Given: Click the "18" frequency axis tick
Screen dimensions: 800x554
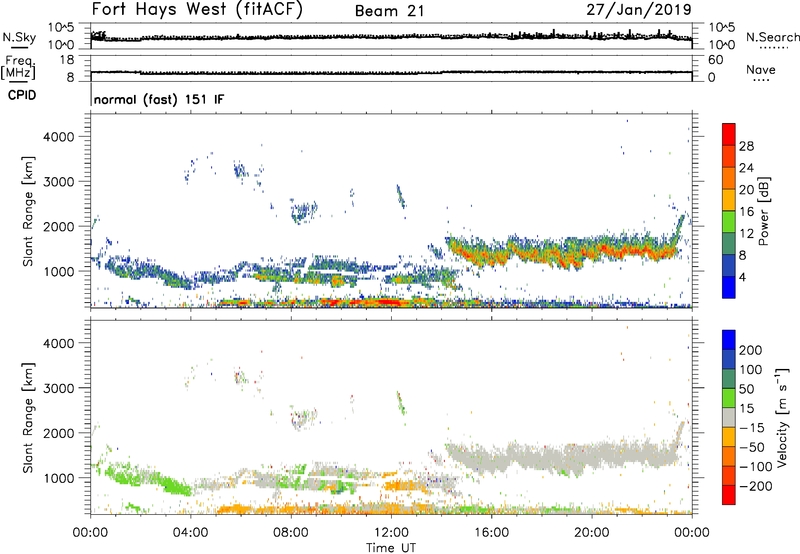Looking at the screenshot, I should [x=67, y=60].
